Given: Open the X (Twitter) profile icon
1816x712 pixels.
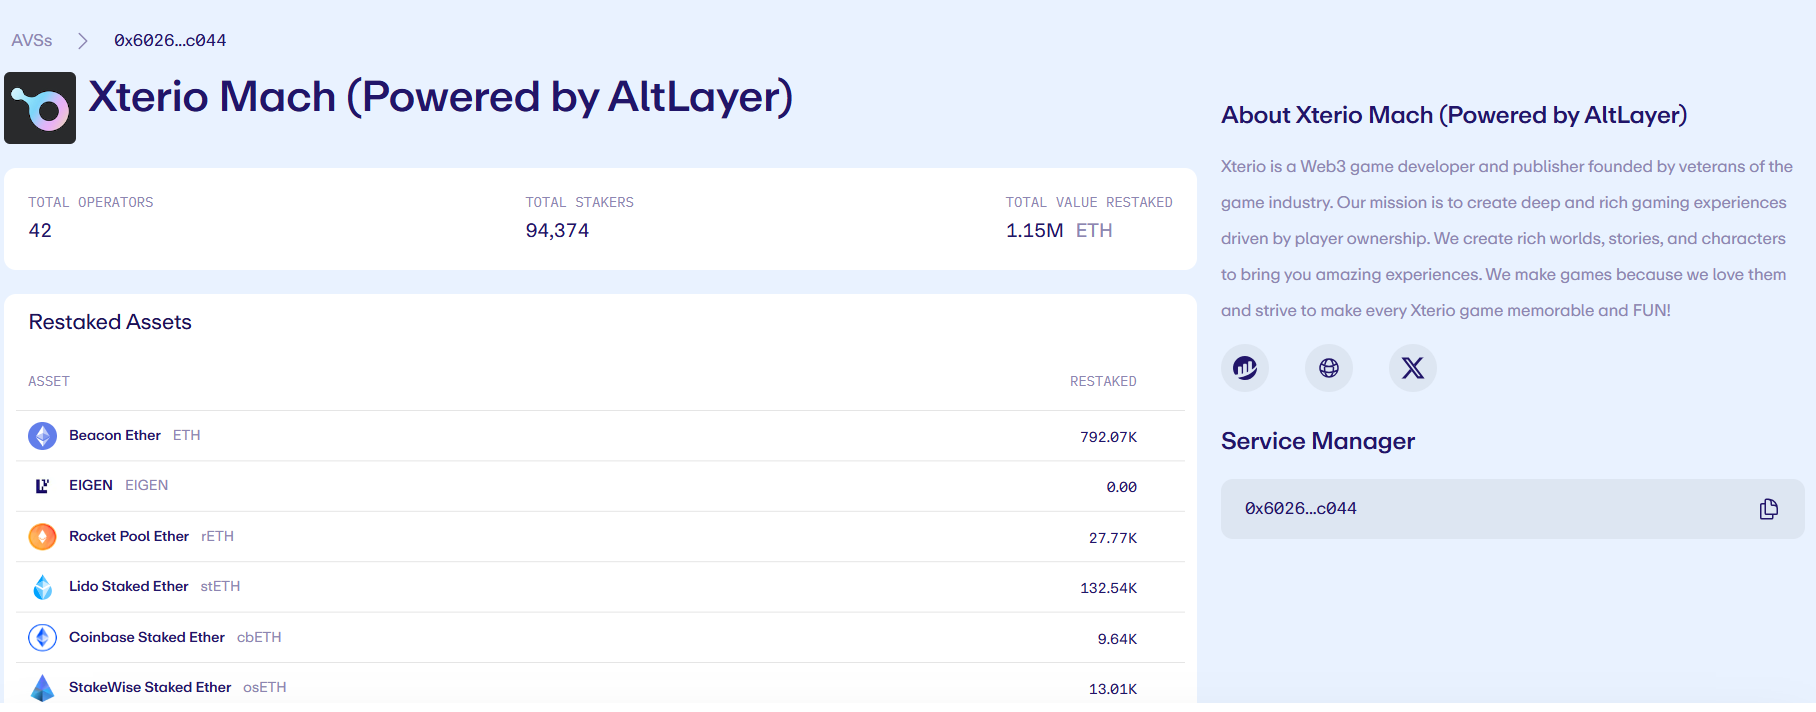Looking at the screenshot, I should [1413, 368].
